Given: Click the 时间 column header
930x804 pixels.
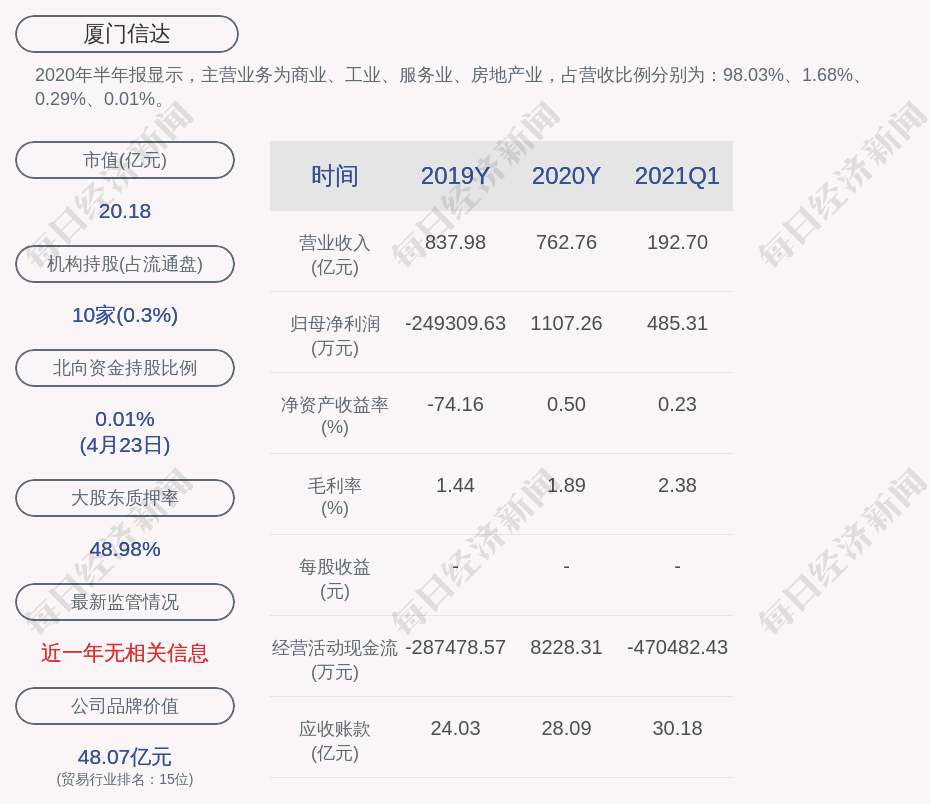Looking at the screenshot, I should click(335, 176).
